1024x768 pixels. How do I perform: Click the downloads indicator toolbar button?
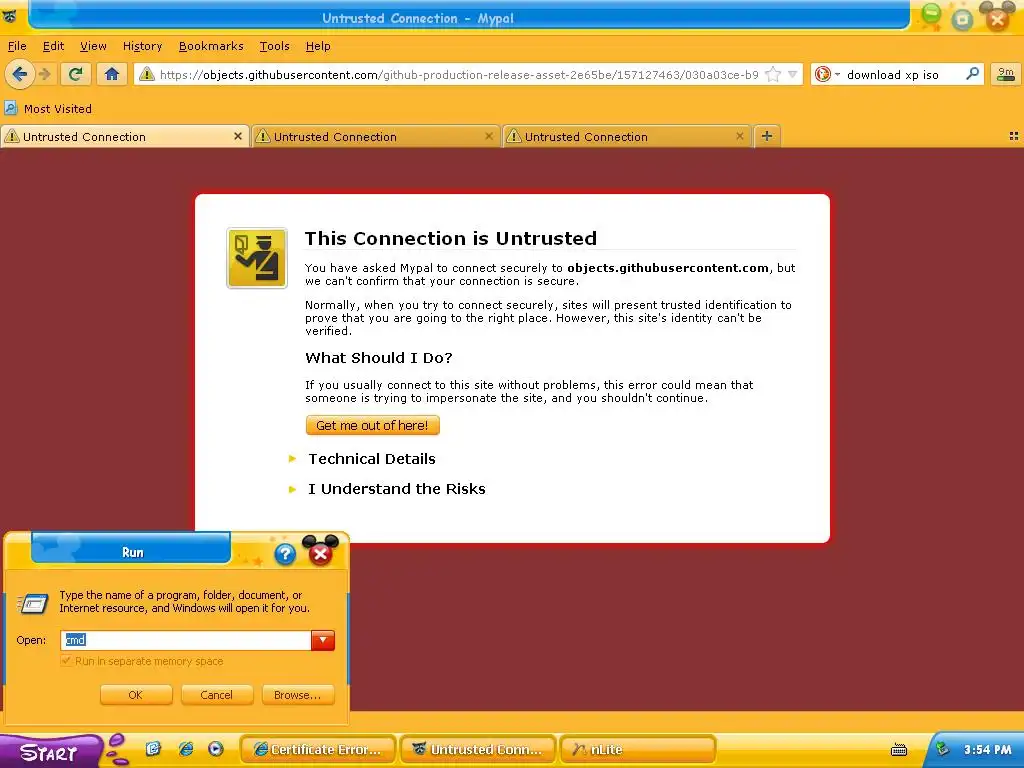click(x=1006, y=74)
